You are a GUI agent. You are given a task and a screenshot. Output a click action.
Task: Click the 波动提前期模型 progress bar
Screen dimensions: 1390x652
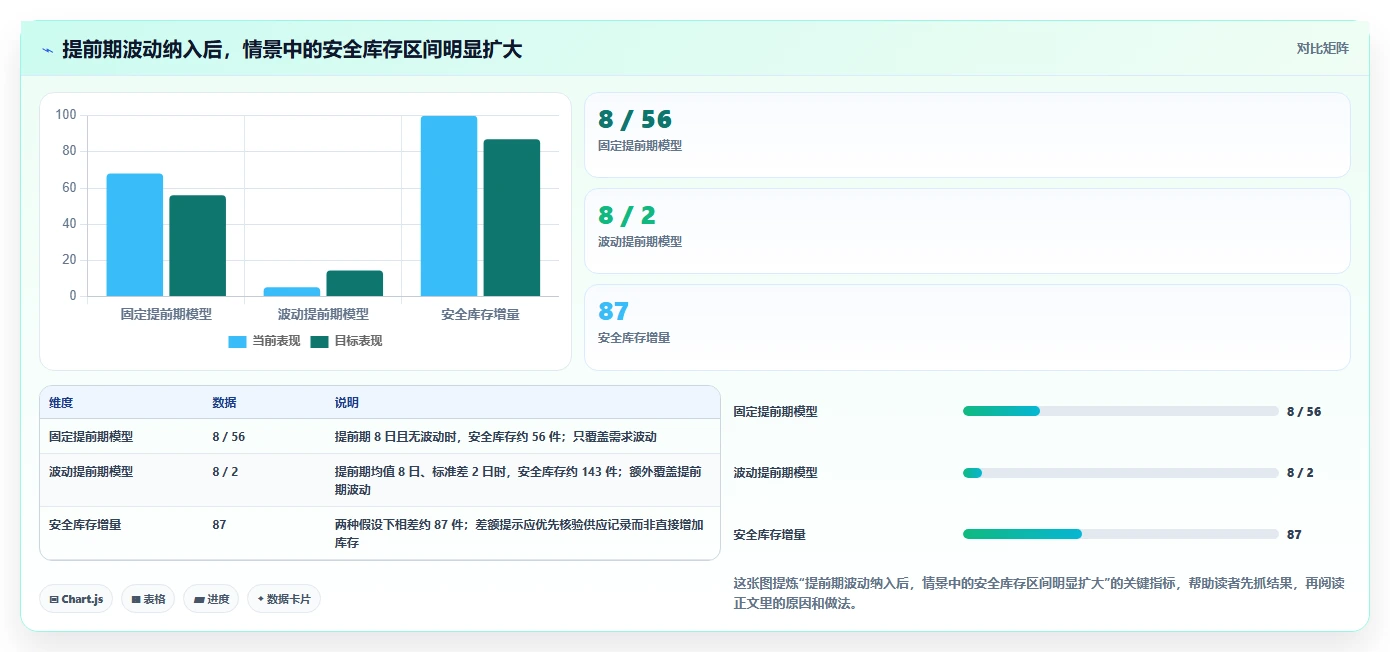[x=1120, y=473]
